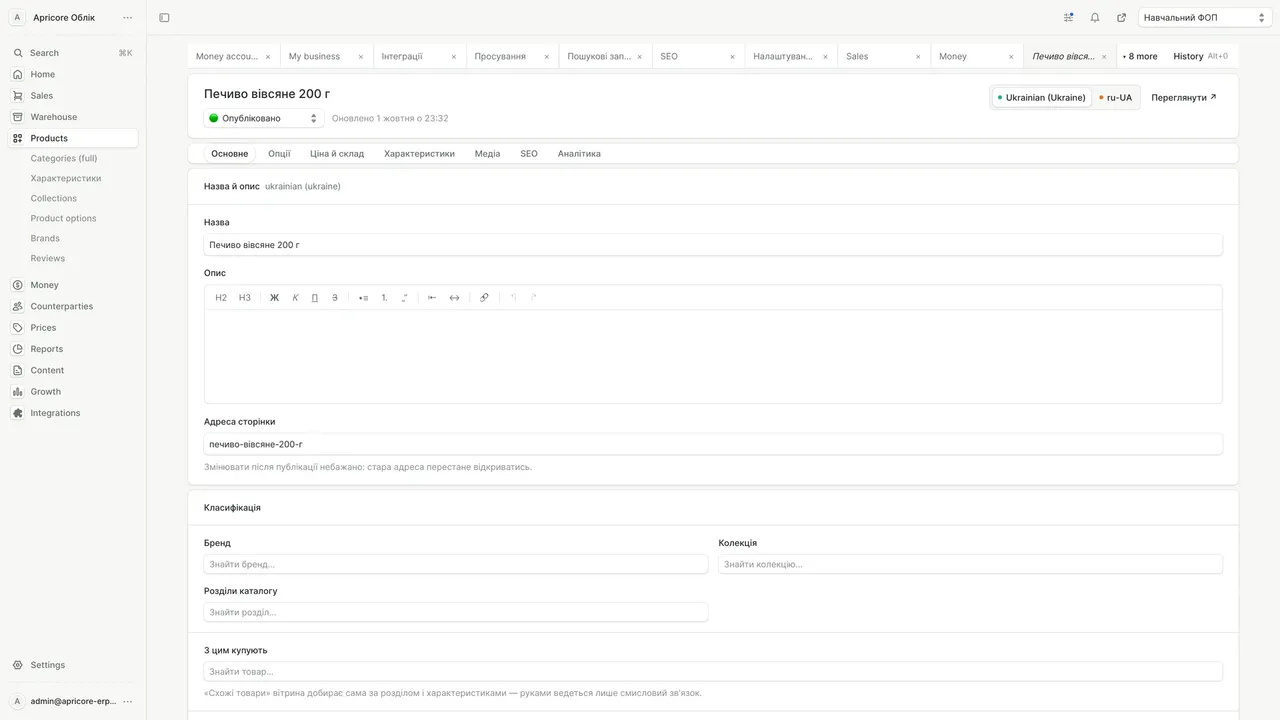Click the Назва input field
The image size is (1280, 720).
[x=713, y=245]
